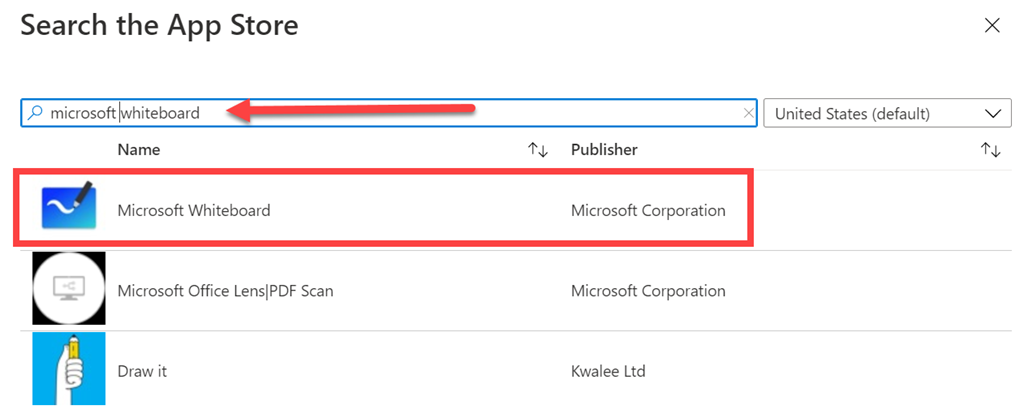This screenshot has height=410, width=1024.
Task: Click the Search the App Store heading
Action: pos(159,25)
